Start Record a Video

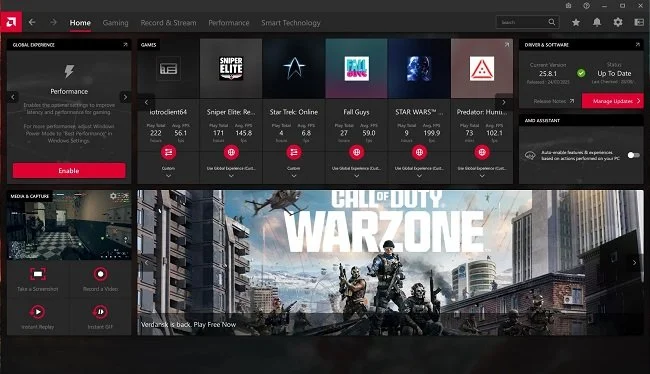tap(100, 279)
